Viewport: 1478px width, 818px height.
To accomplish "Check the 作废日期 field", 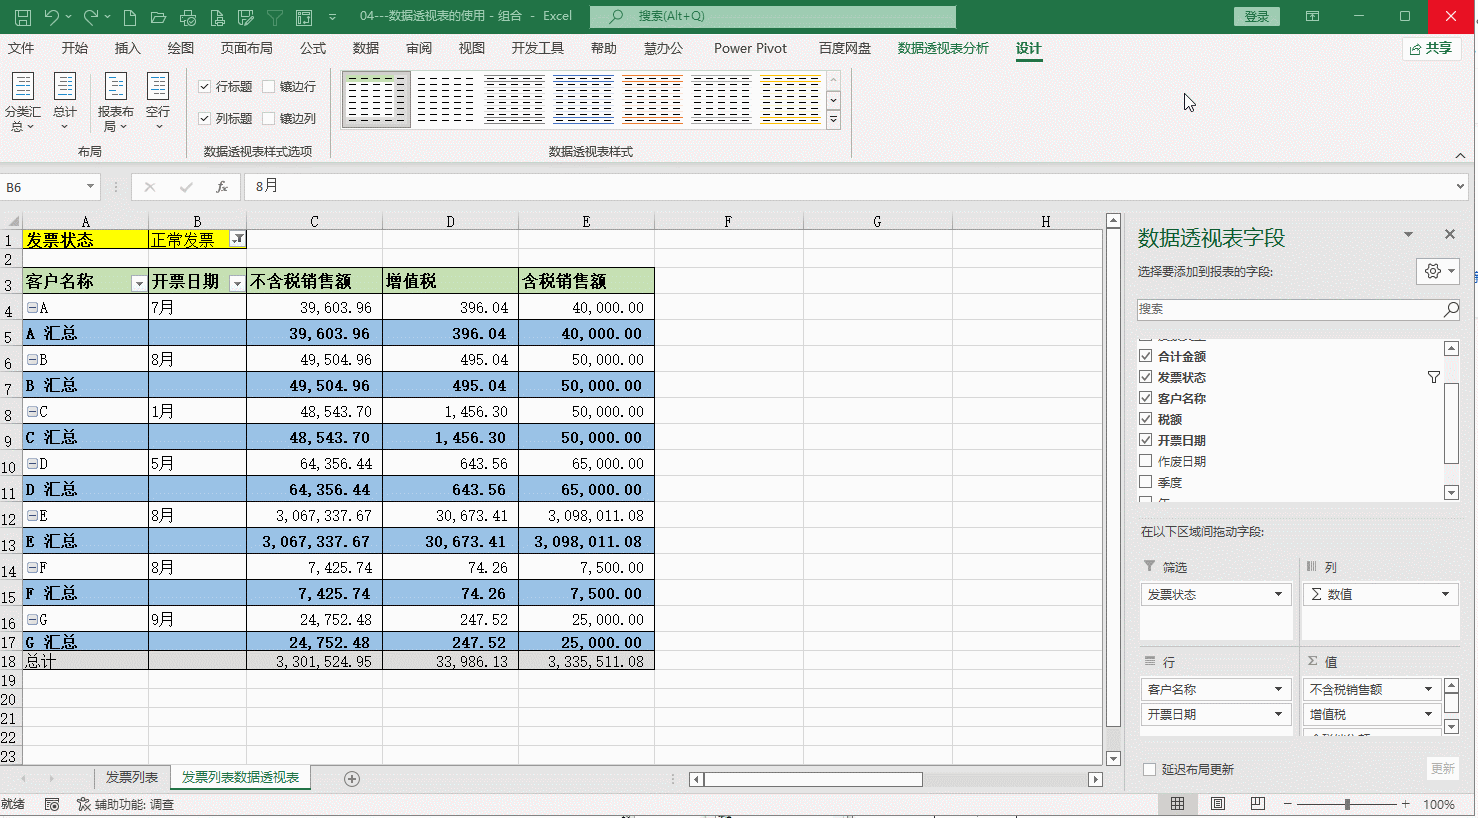I will click(x=1146, y=461).
